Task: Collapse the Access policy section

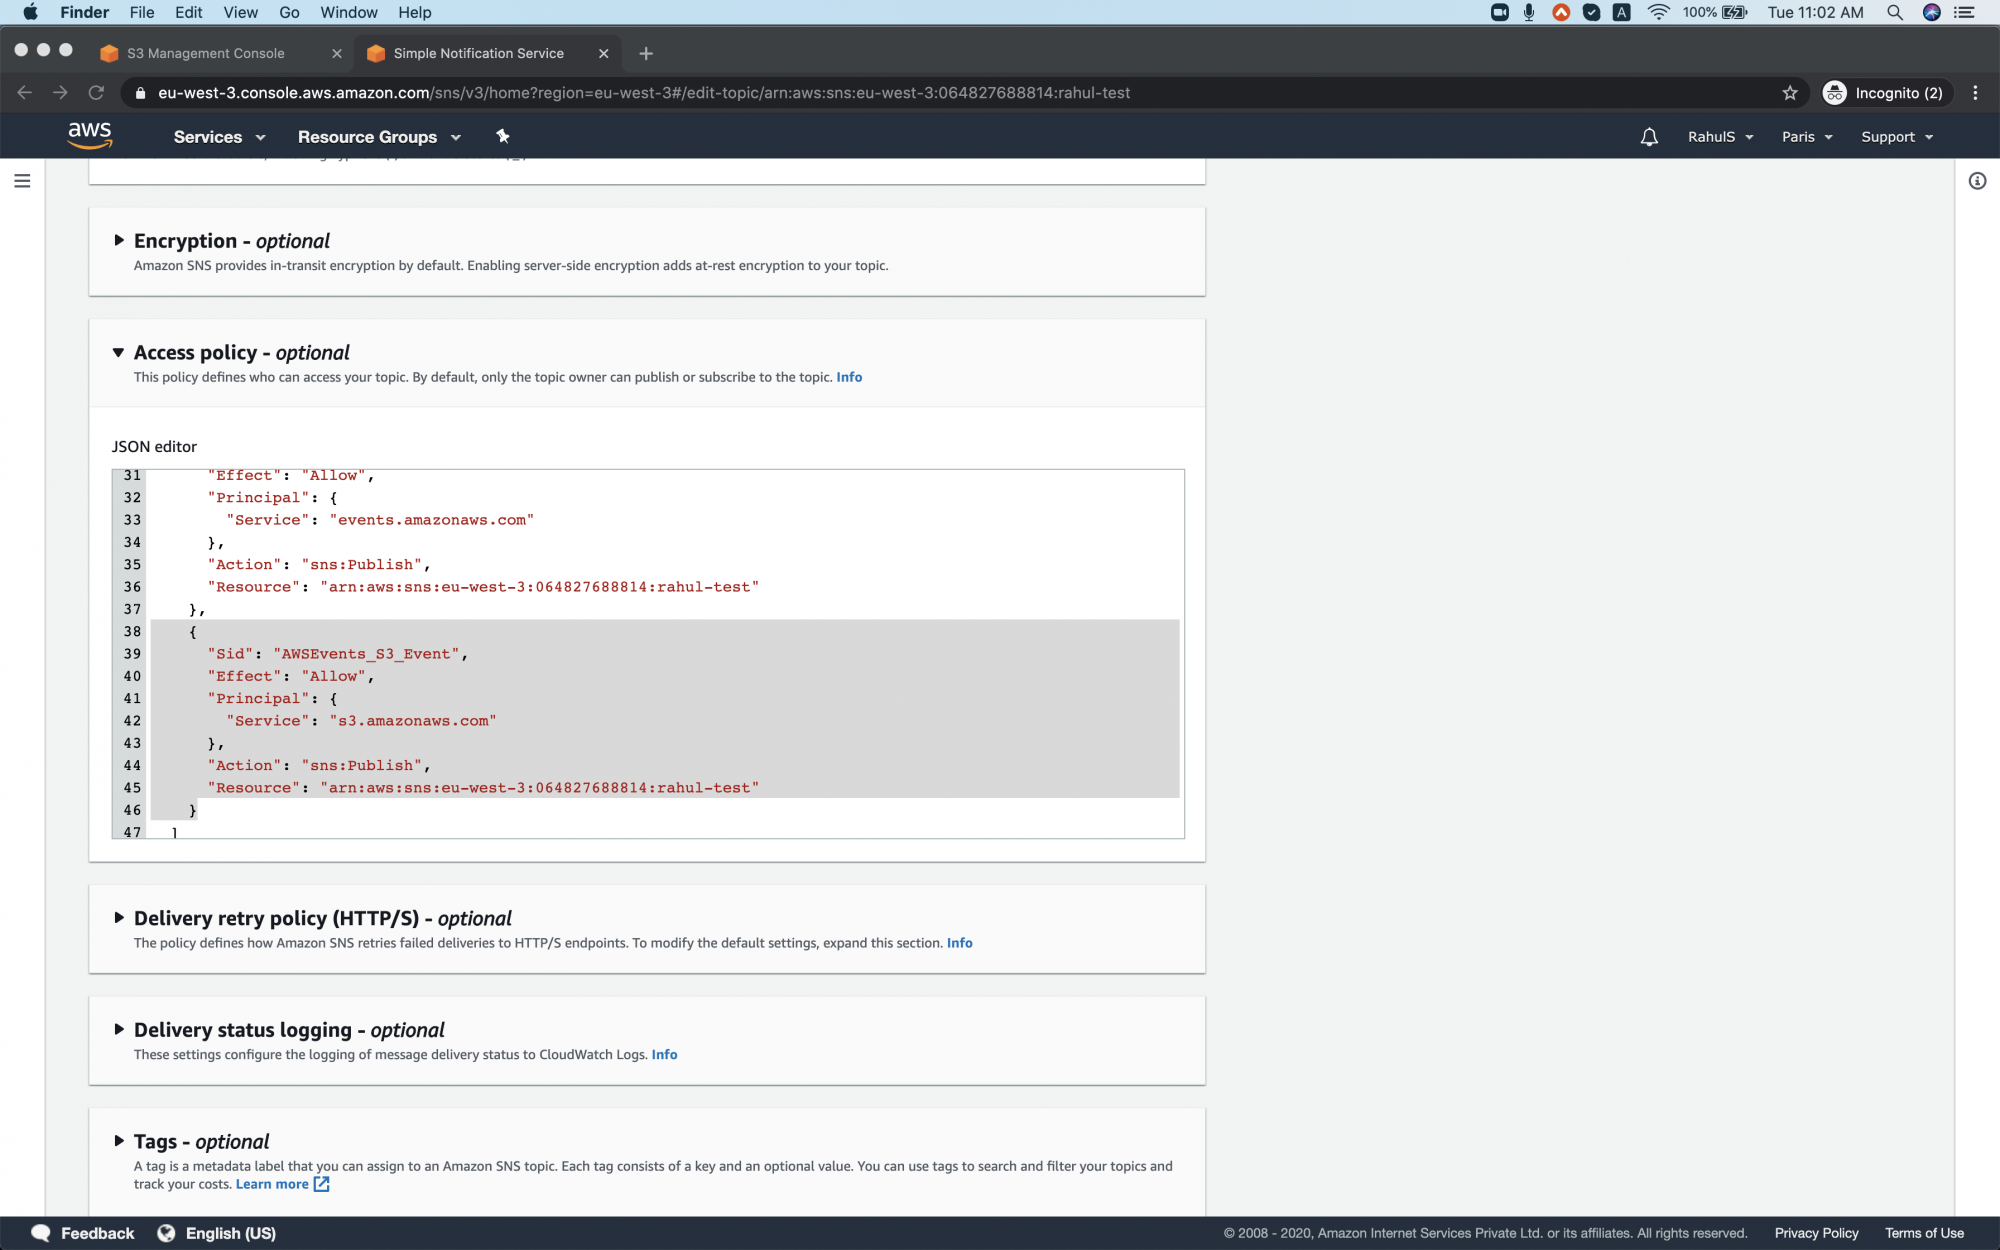Action: click(119, 352)
